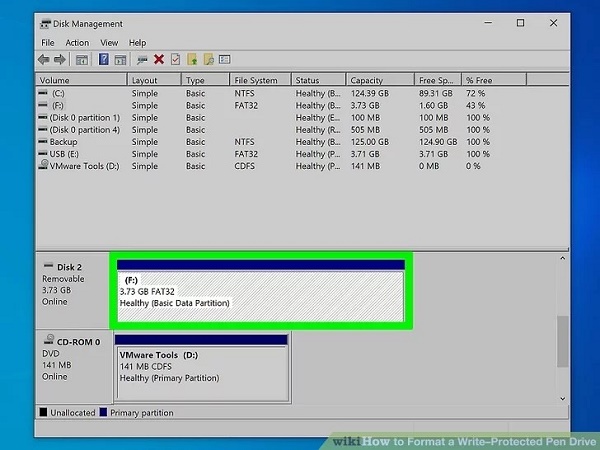Click the folder with green arrow icon
Screen dimensions: 600x450
(192, 59)
